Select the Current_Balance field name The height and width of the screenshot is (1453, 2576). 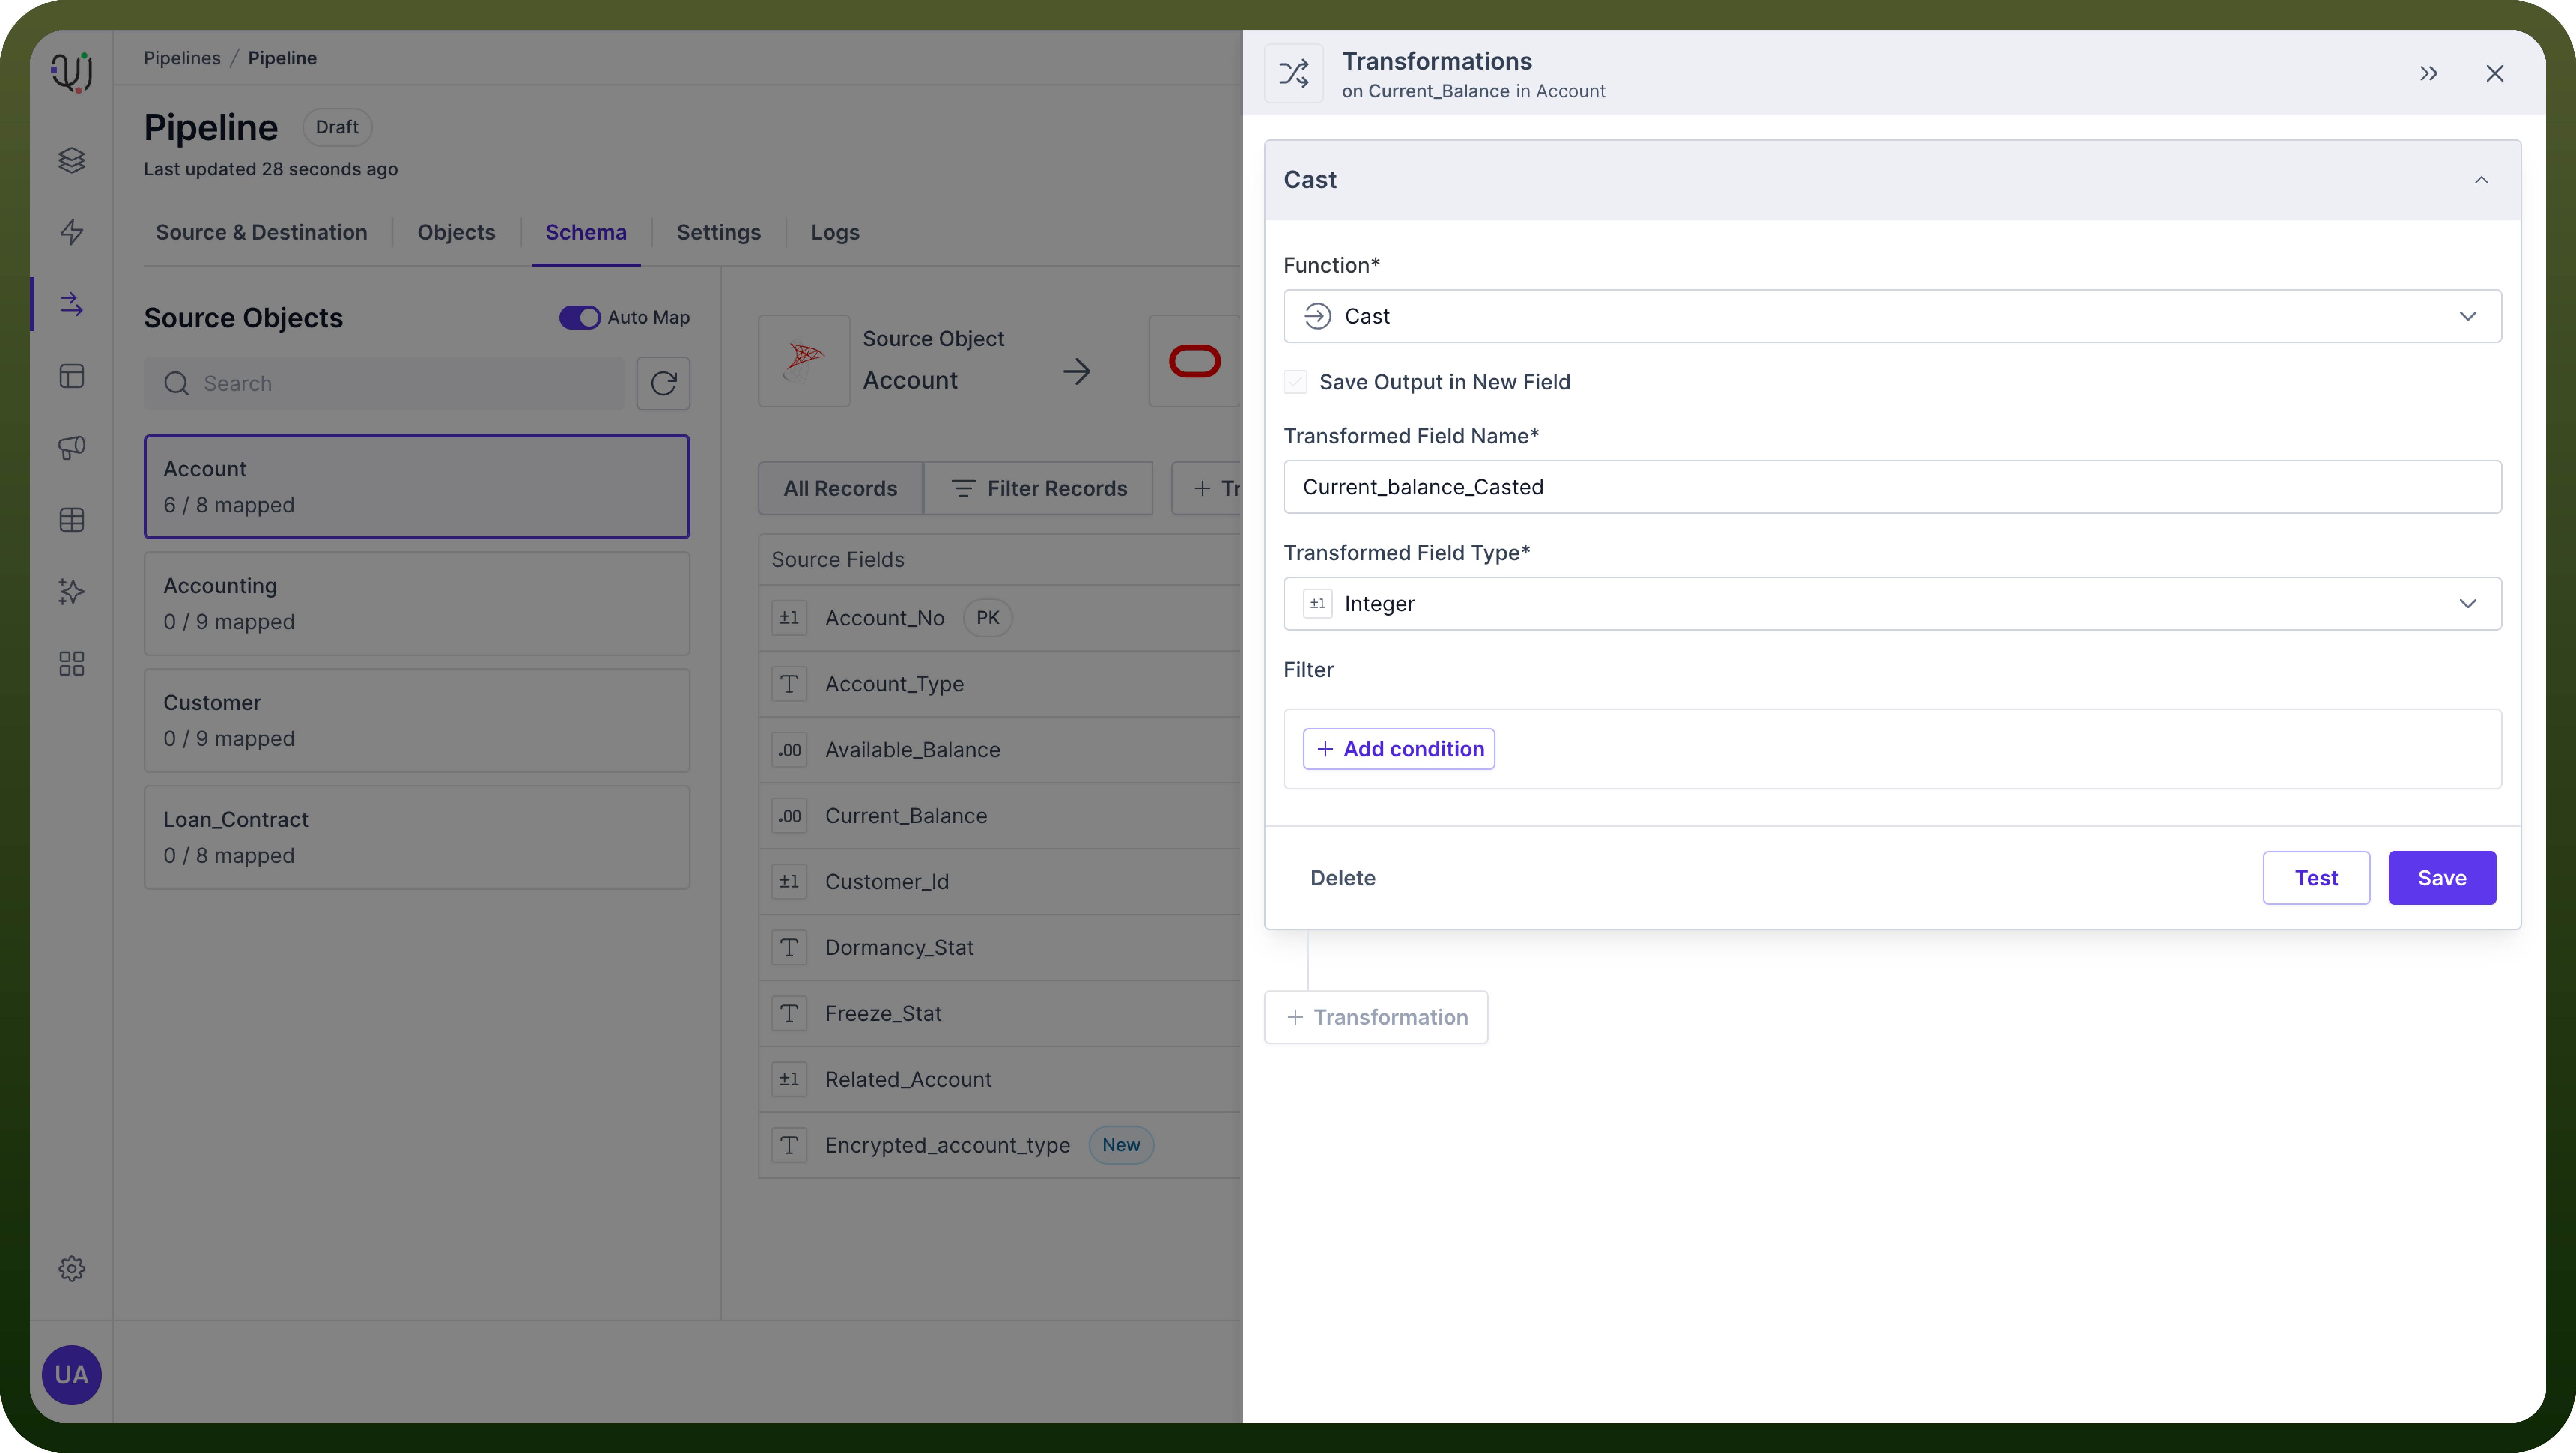coord(906,816)
